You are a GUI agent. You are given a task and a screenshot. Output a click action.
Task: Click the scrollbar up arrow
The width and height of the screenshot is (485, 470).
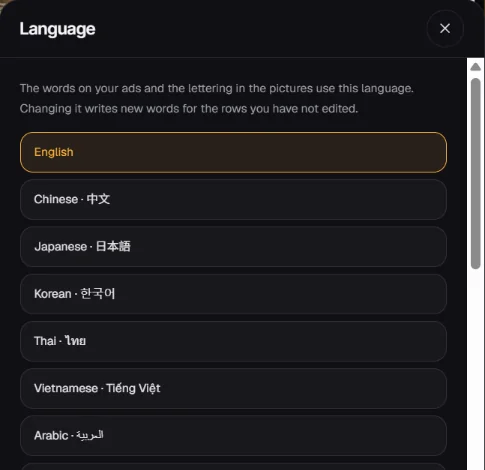pyautogui.click(x=475, y=67)
